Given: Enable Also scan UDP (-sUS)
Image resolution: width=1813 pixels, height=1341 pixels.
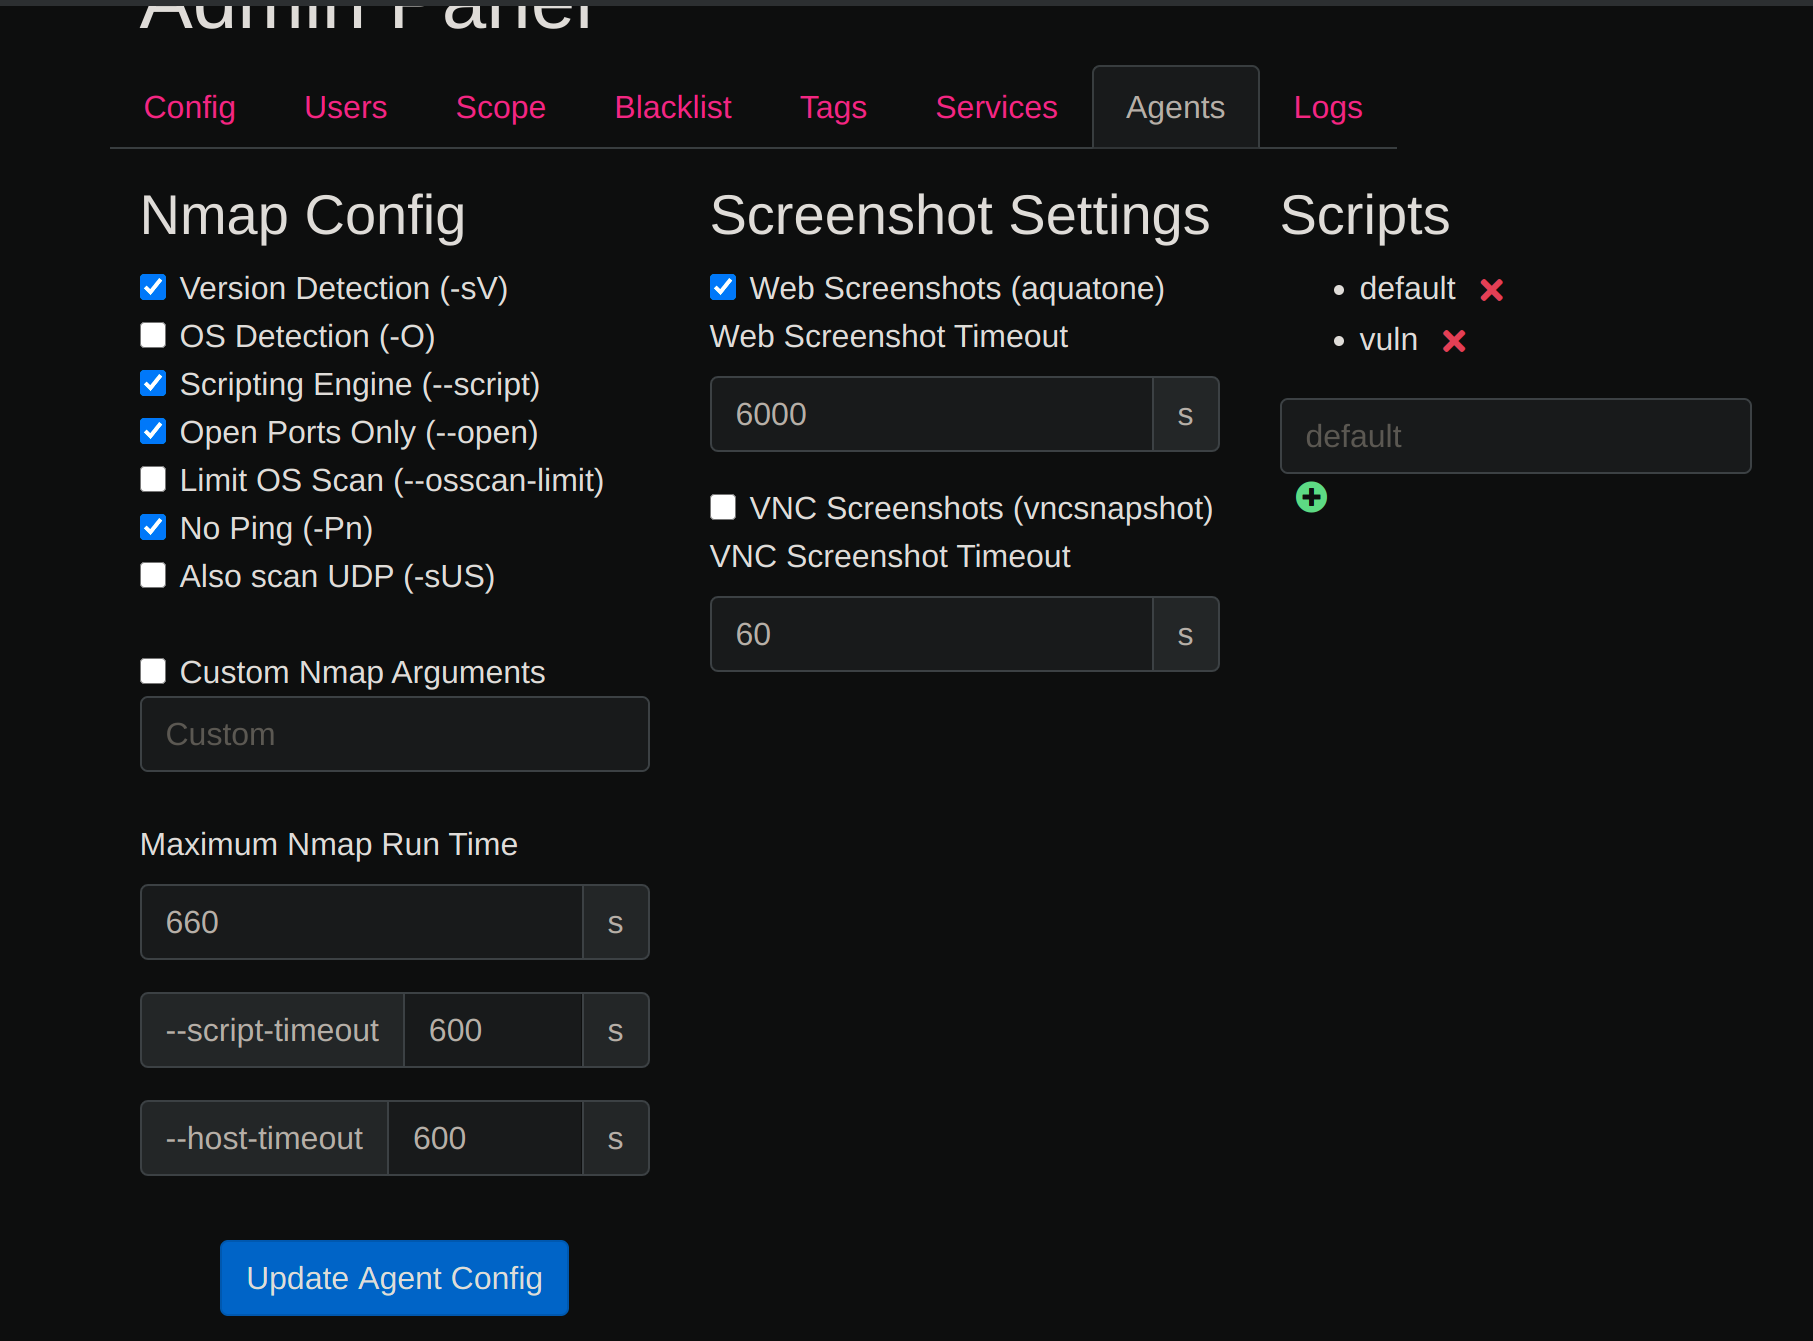Looking at the screenshot, I should coord(152,575).
